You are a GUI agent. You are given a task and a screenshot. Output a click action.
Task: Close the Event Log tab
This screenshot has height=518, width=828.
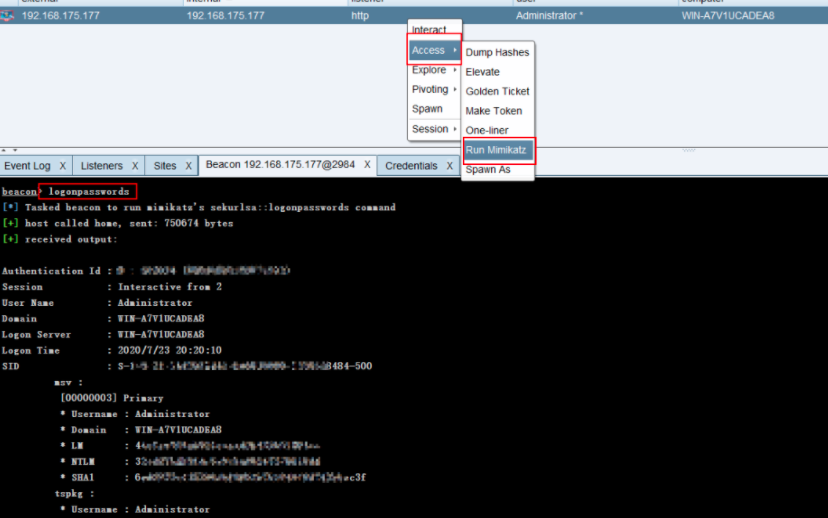point(63,166)
